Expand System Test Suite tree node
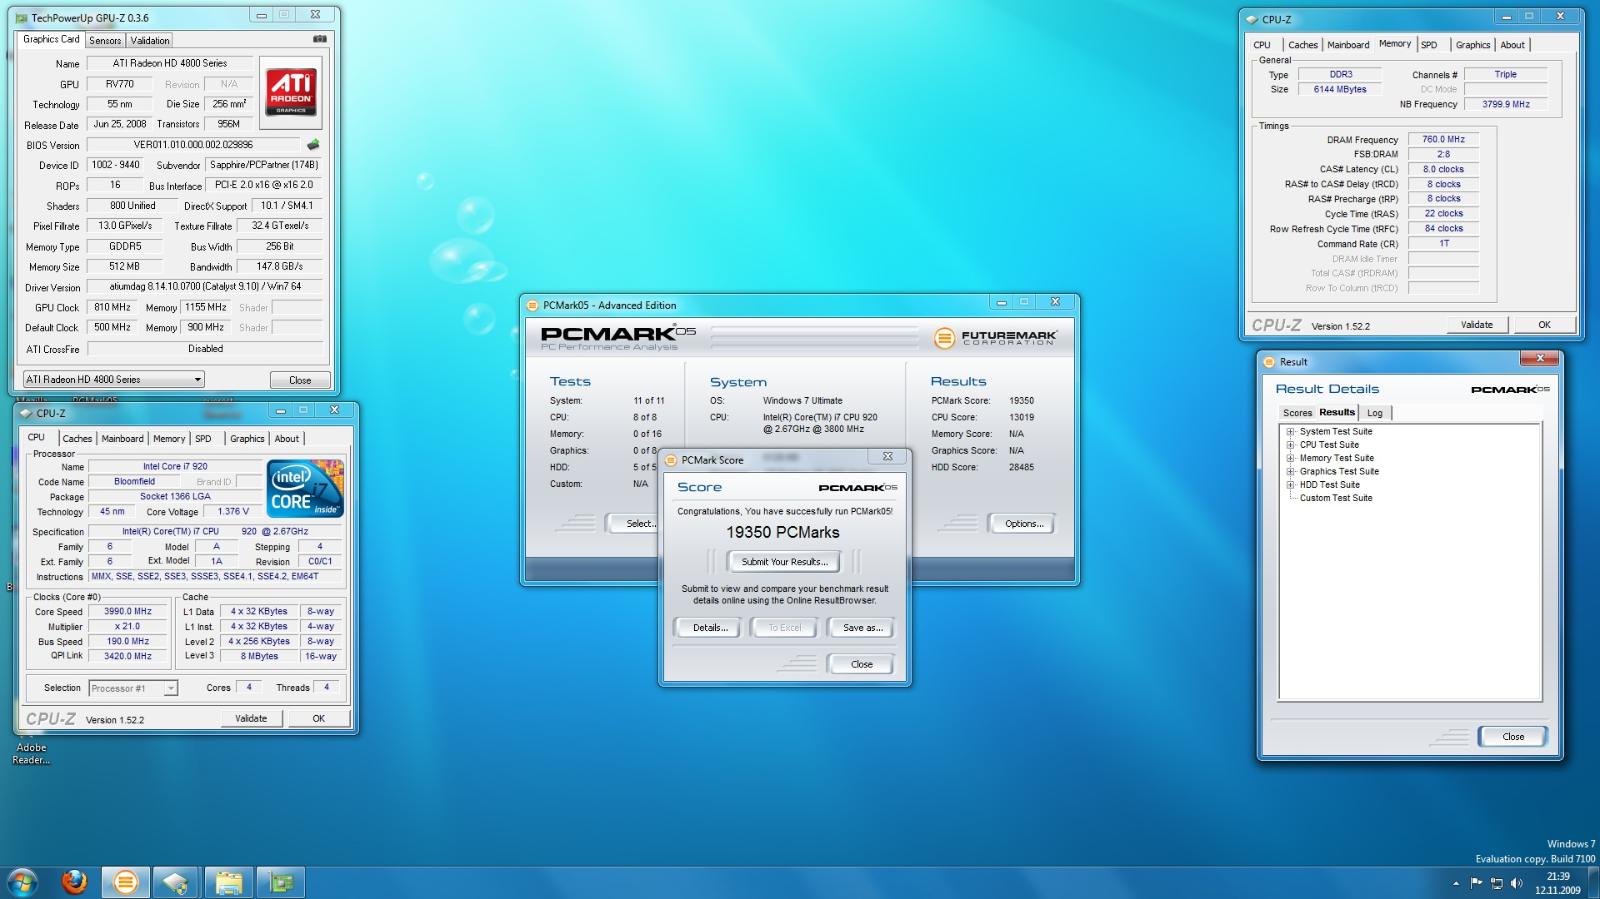The width and height of the screenshot is (1600, 899). point(1290,432)
